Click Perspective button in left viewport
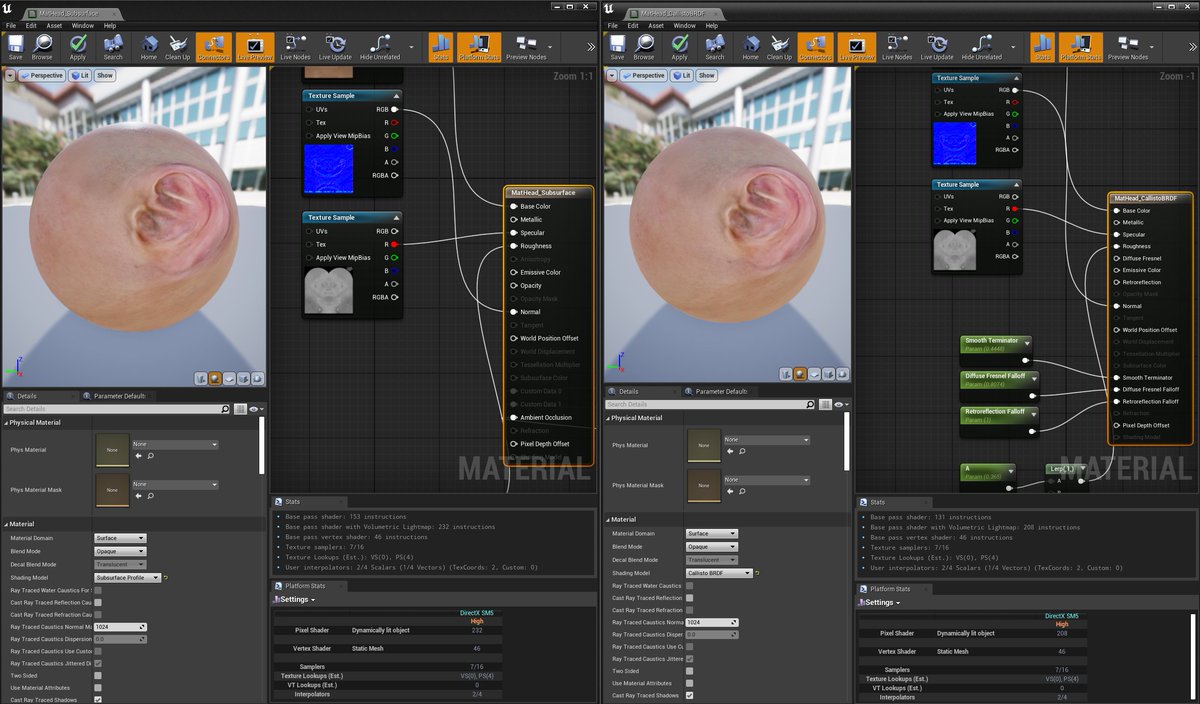1200x704 pixels. (x=41, y=75)
